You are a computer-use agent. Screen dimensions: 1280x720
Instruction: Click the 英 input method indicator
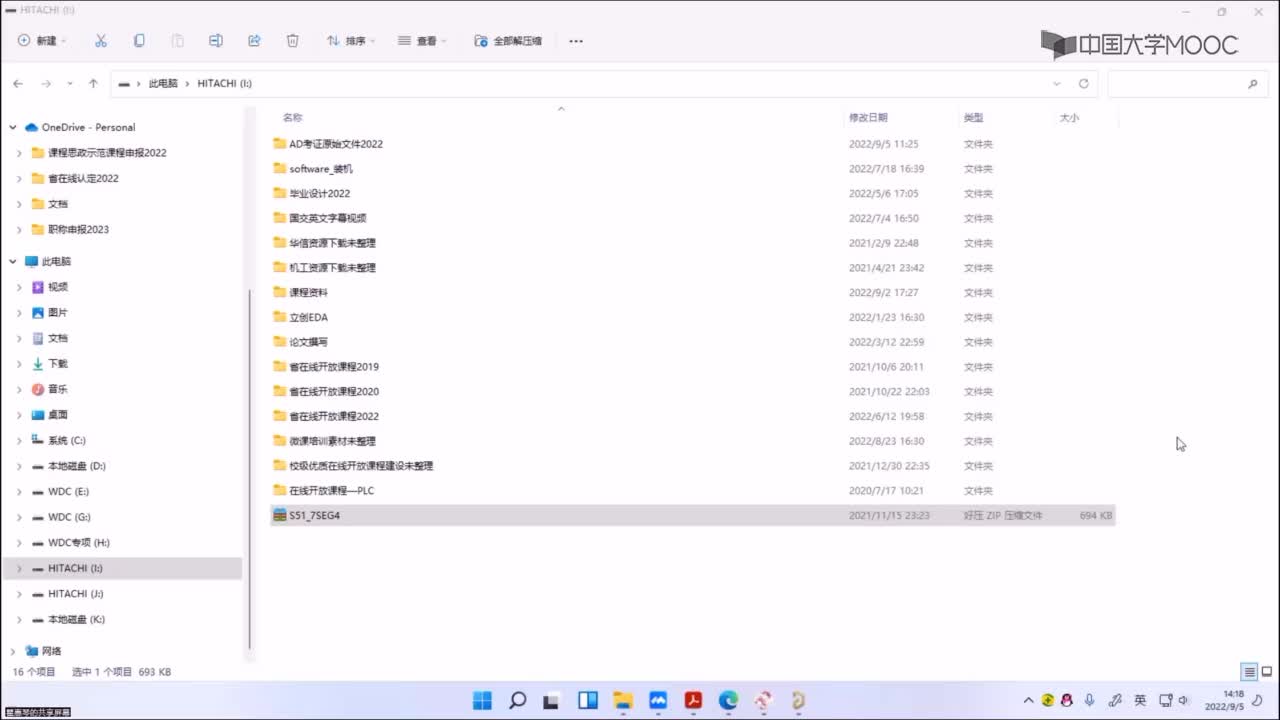point(1140,701)
